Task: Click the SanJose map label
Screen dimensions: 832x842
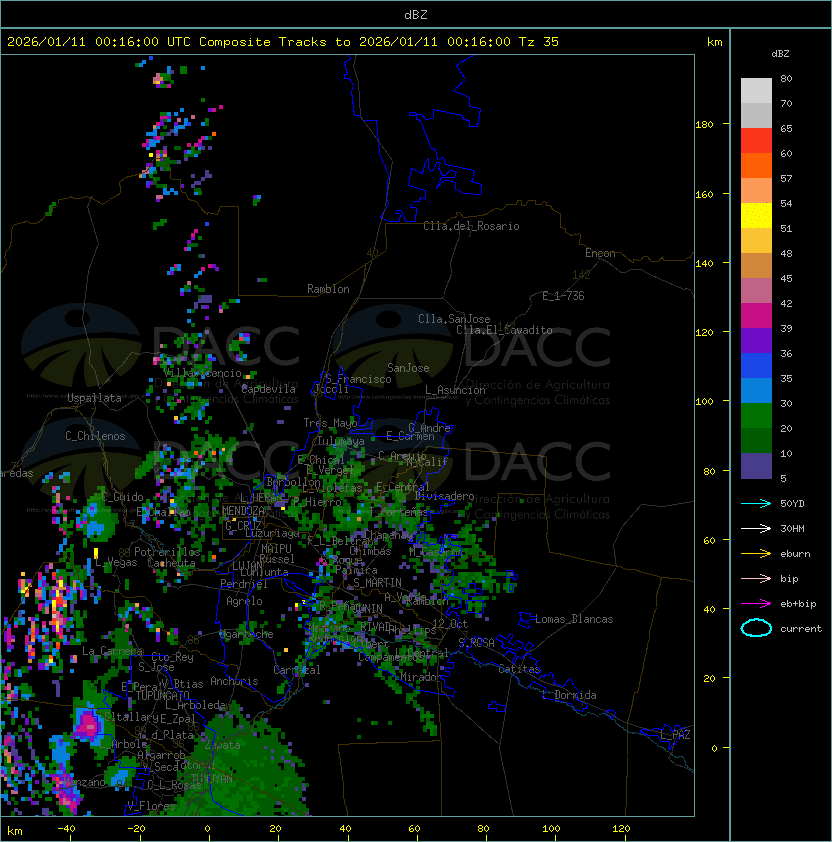Action: click(408, 368)
